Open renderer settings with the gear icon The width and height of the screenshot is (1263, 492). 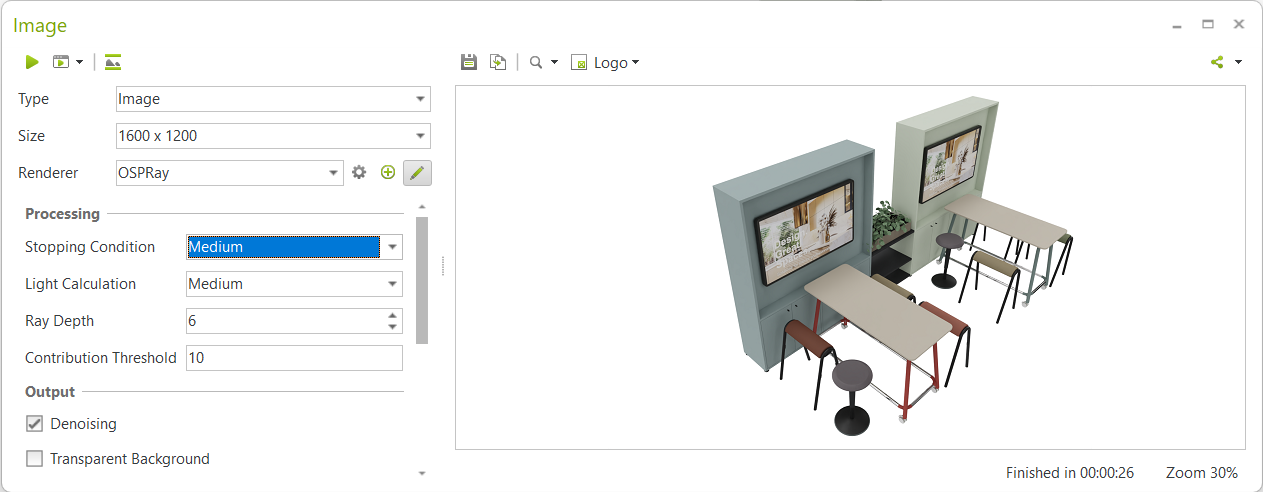360,173
